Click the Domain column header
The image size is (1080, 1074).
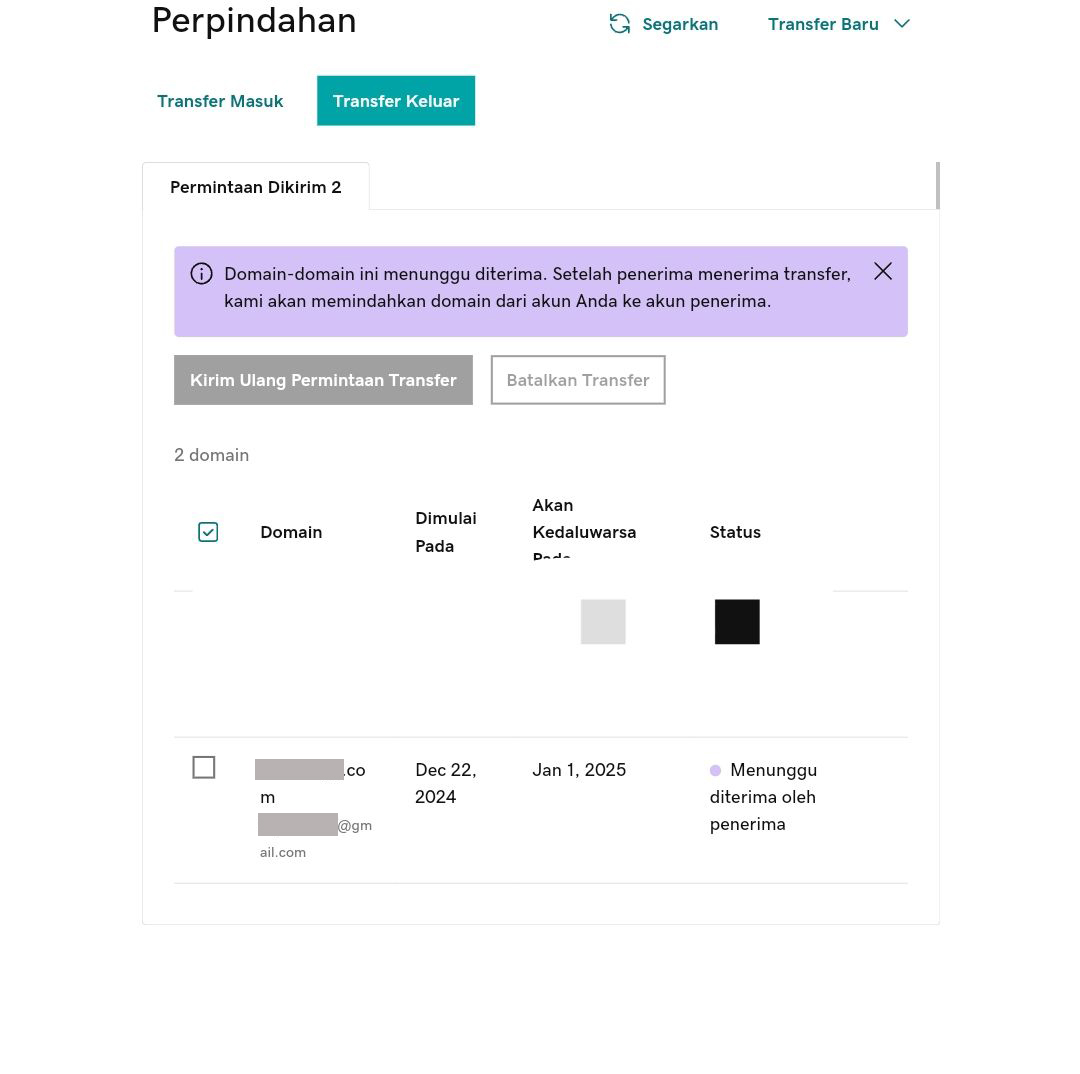click(291, 532)
